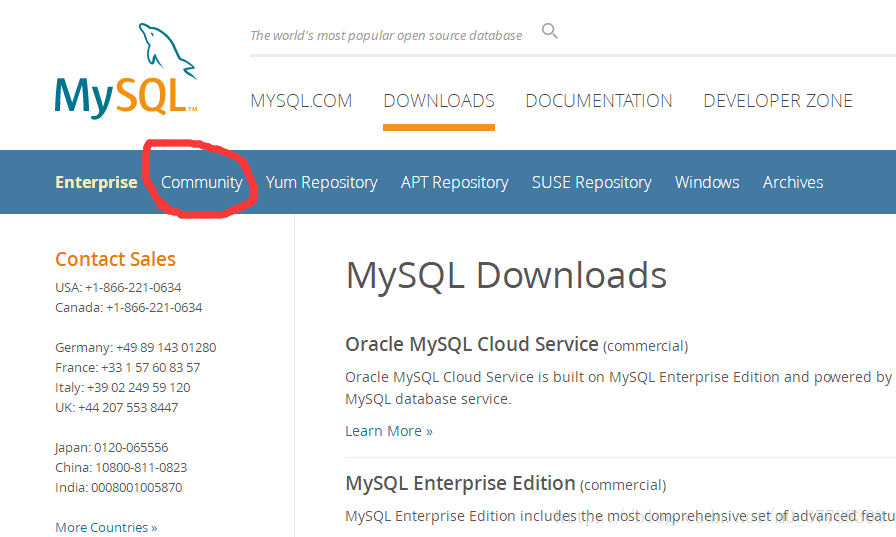Select the China phone number line
896x537 pixels.
[x=121, y=467]
